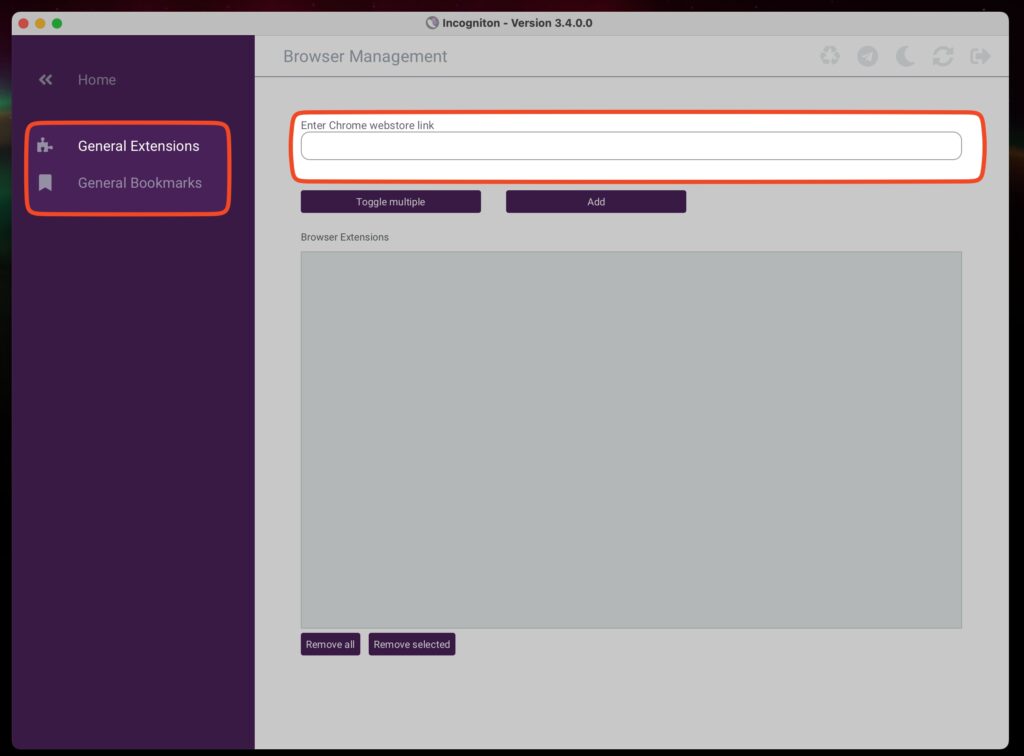Click the refresh icon in the toolbar

[x=942, y=56]
